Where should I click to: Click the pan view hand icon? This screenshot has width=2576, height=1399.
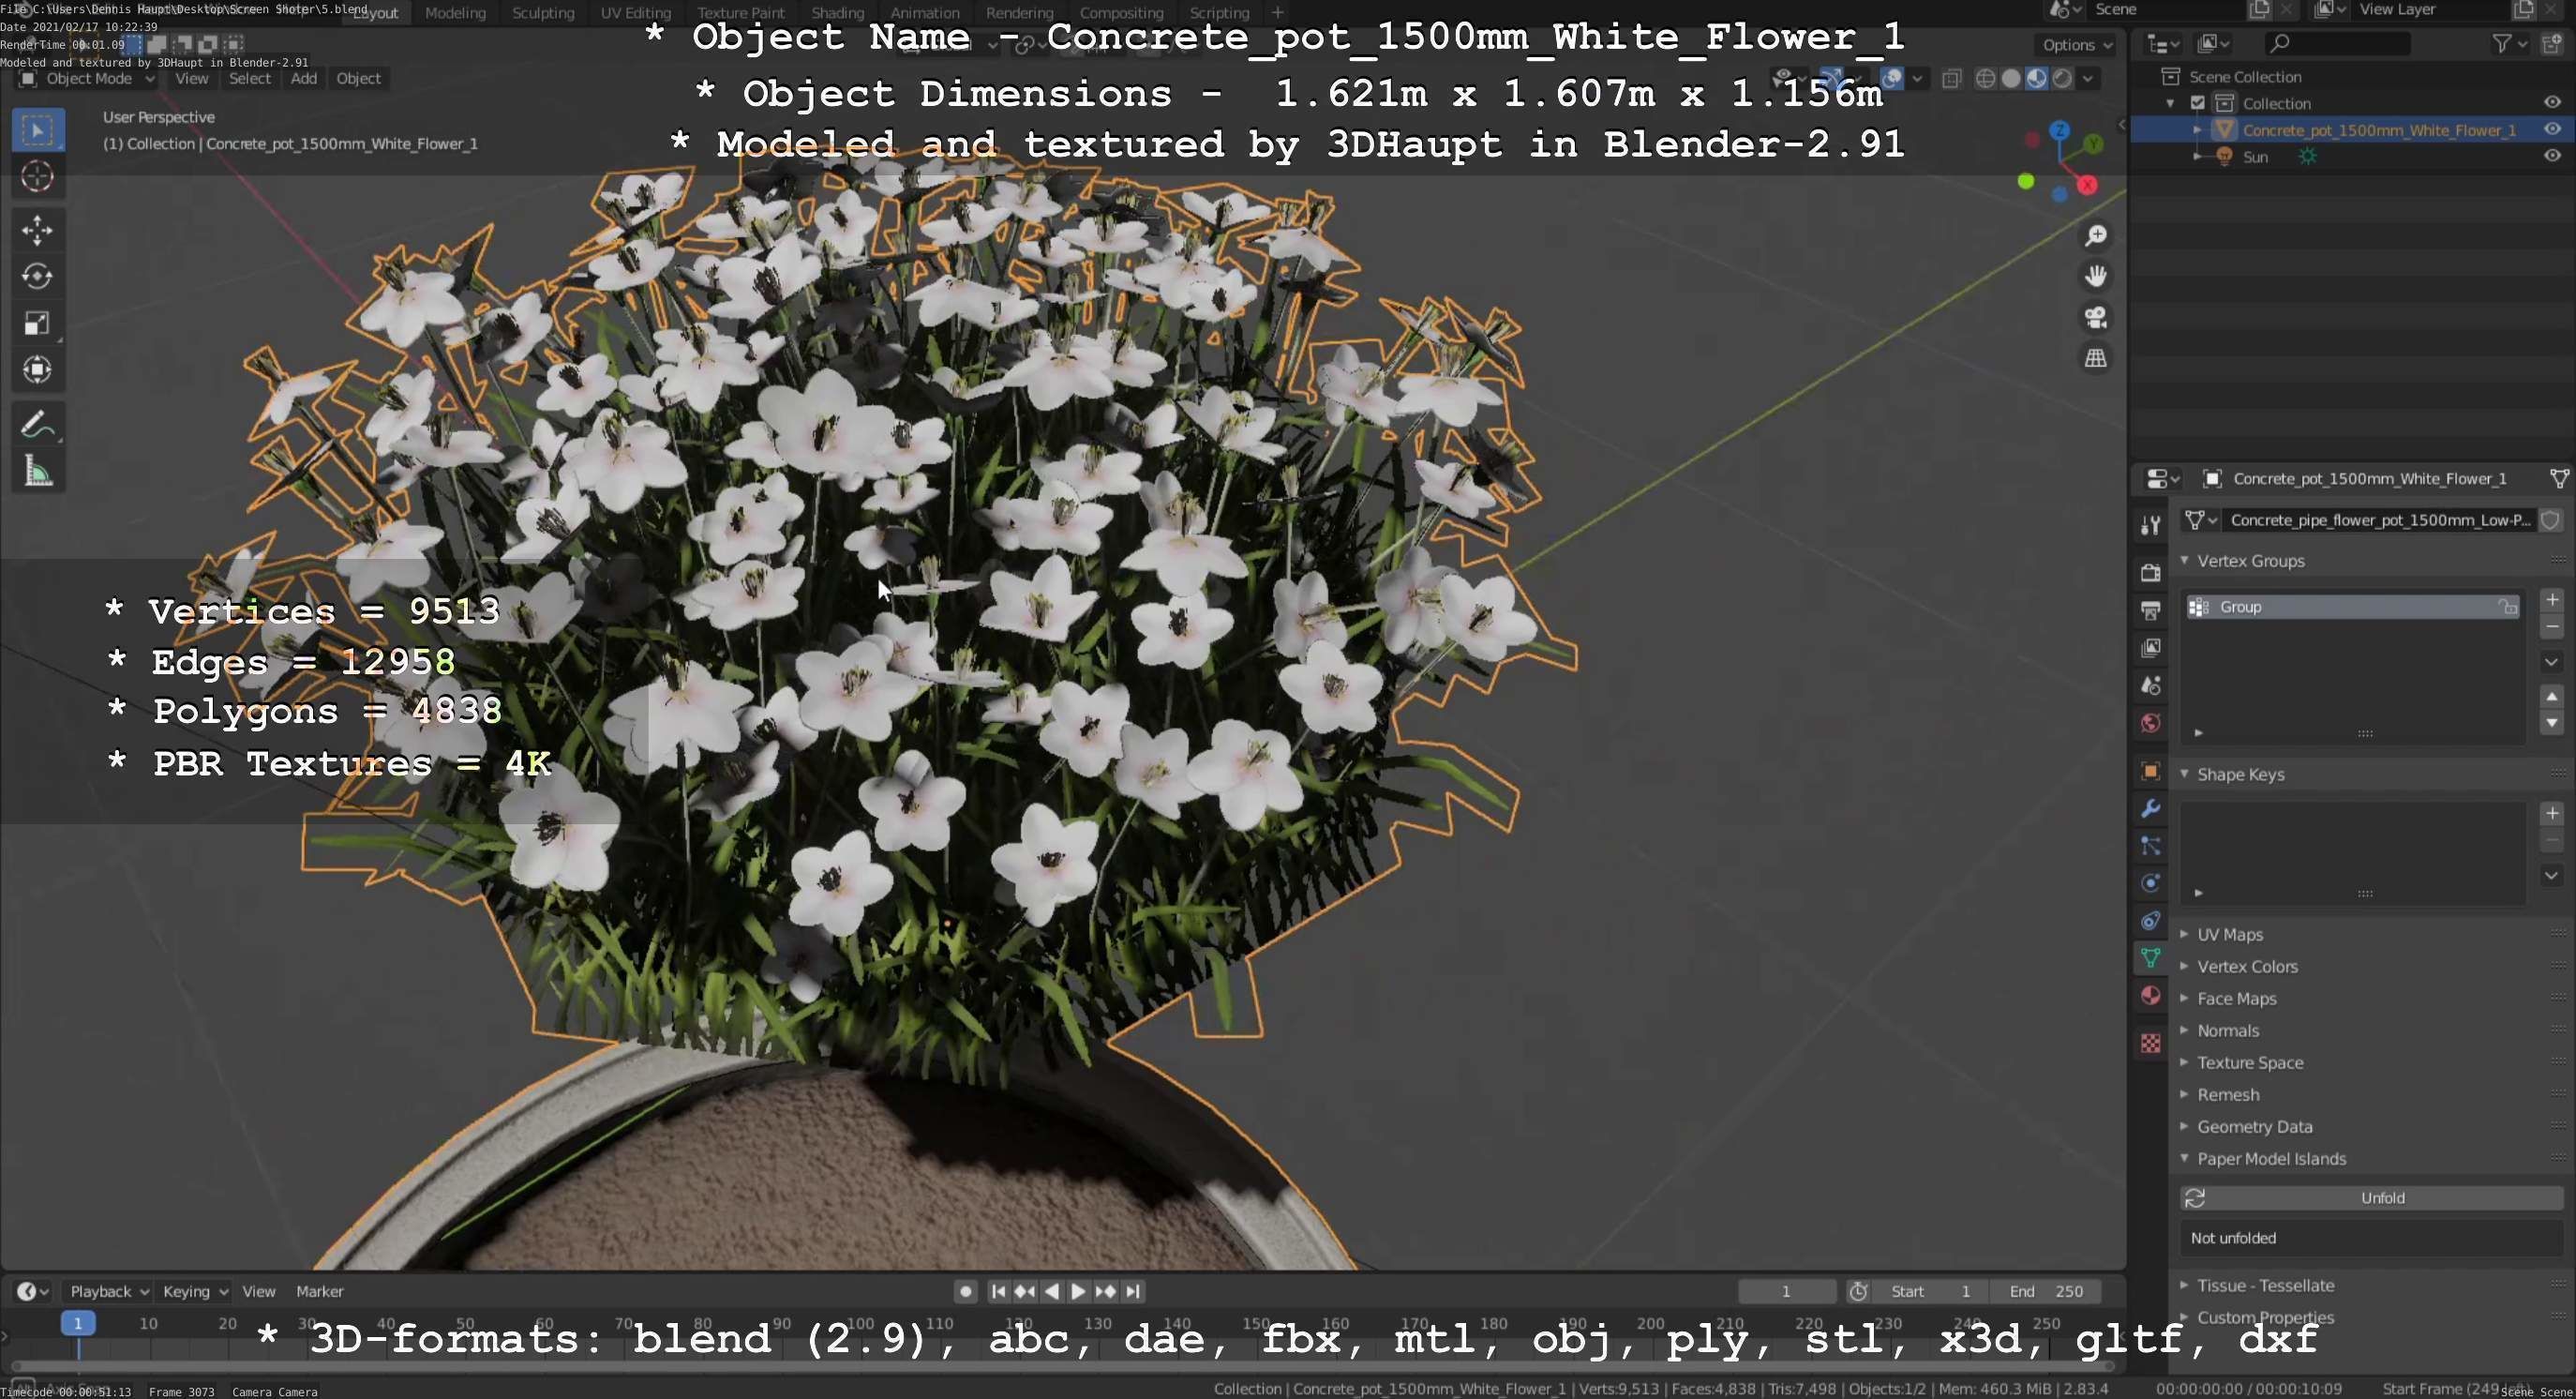pos(2096,276)
